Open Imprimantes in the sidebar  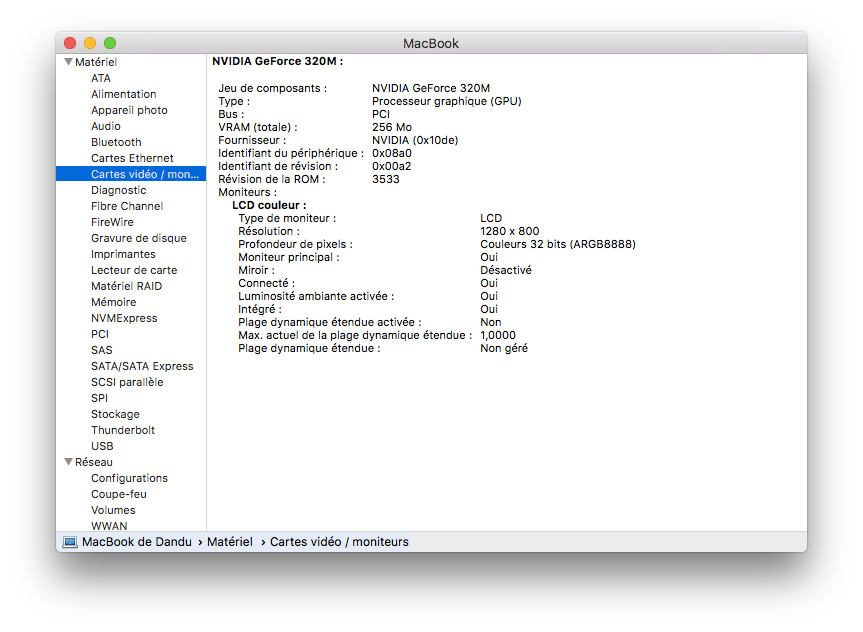point(123,254)
